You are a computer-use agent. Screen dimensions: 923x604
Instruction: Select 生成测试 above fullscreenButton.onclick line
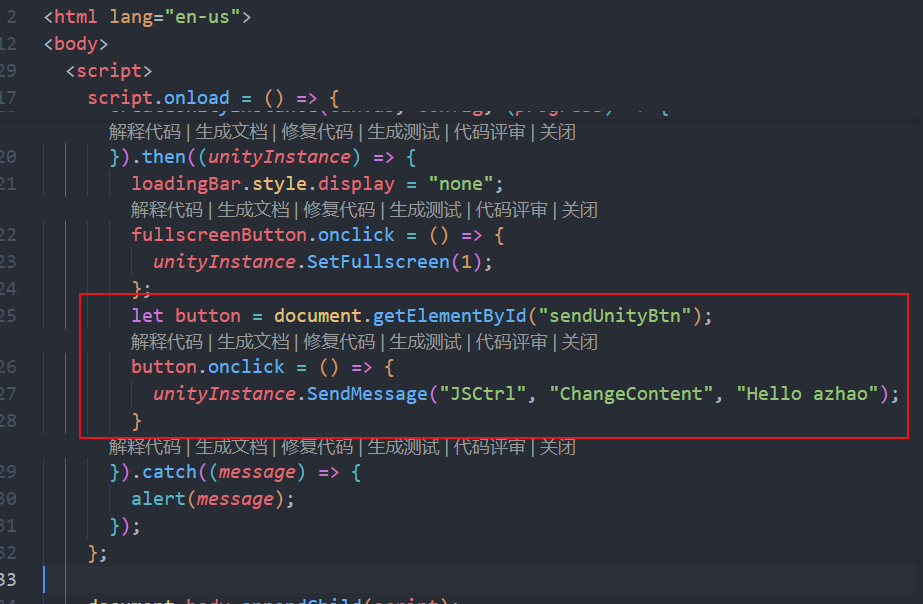tap(425, 210)
